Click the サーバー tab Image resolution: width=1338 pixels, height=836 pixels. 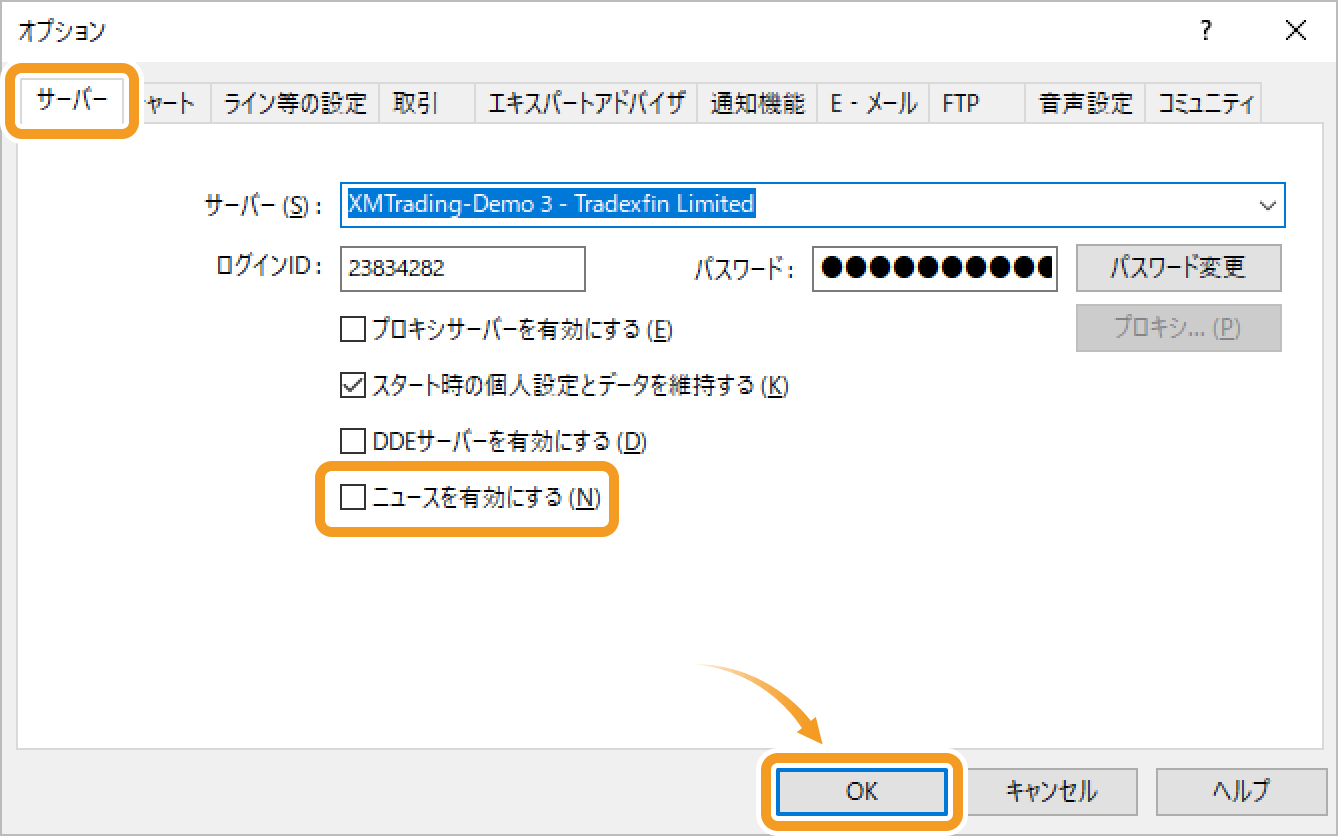pos(72,100)
